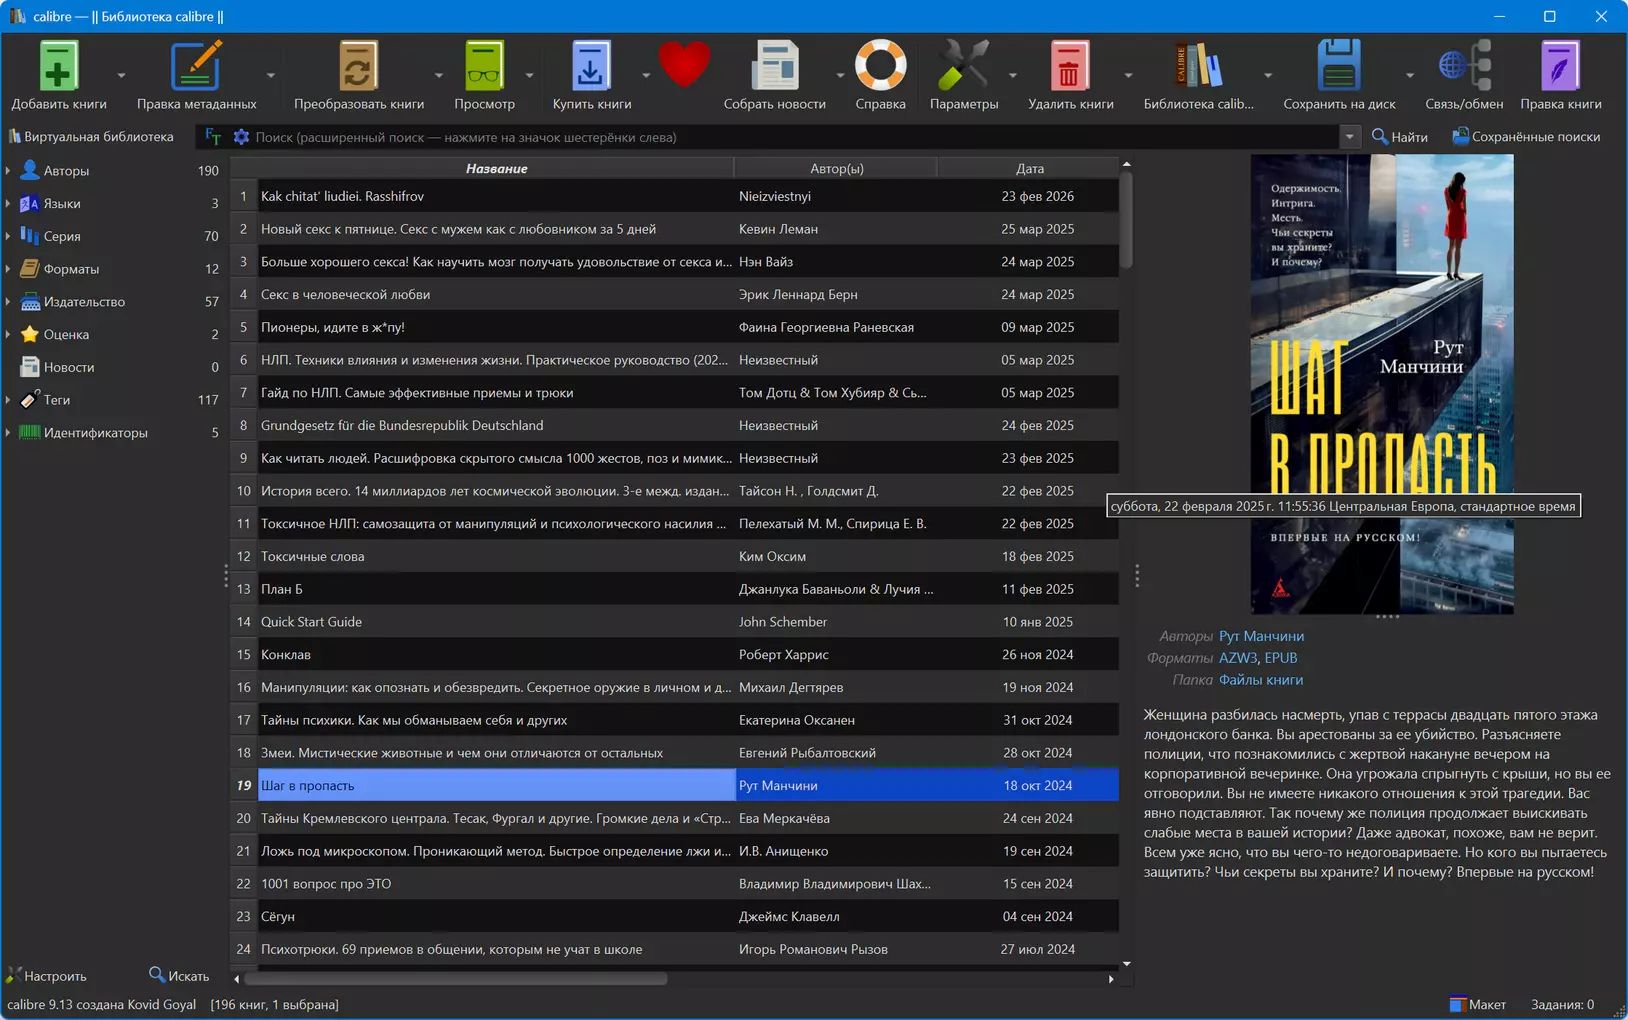Screen dimensions: 1628x1020
Task: Click the Найти search button
Action: (x=1399, y=137)
